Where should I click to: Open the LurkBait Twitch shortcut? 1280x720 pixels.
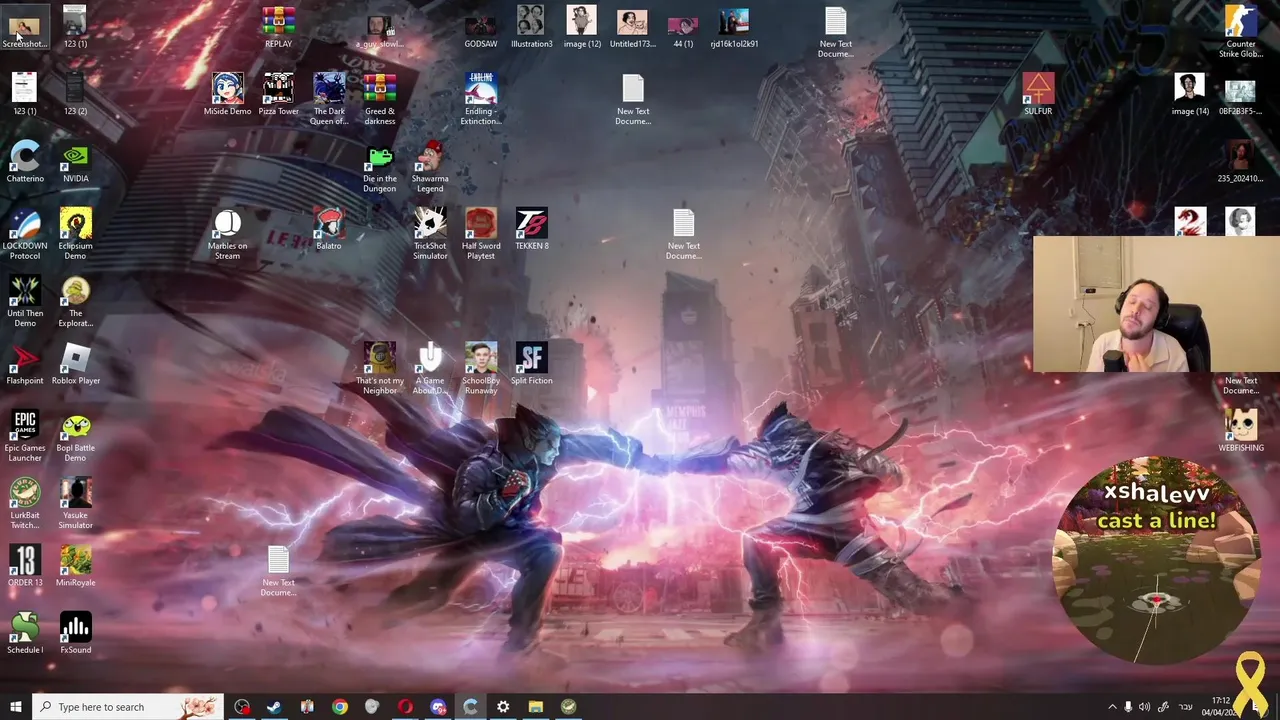click(25, 503)
